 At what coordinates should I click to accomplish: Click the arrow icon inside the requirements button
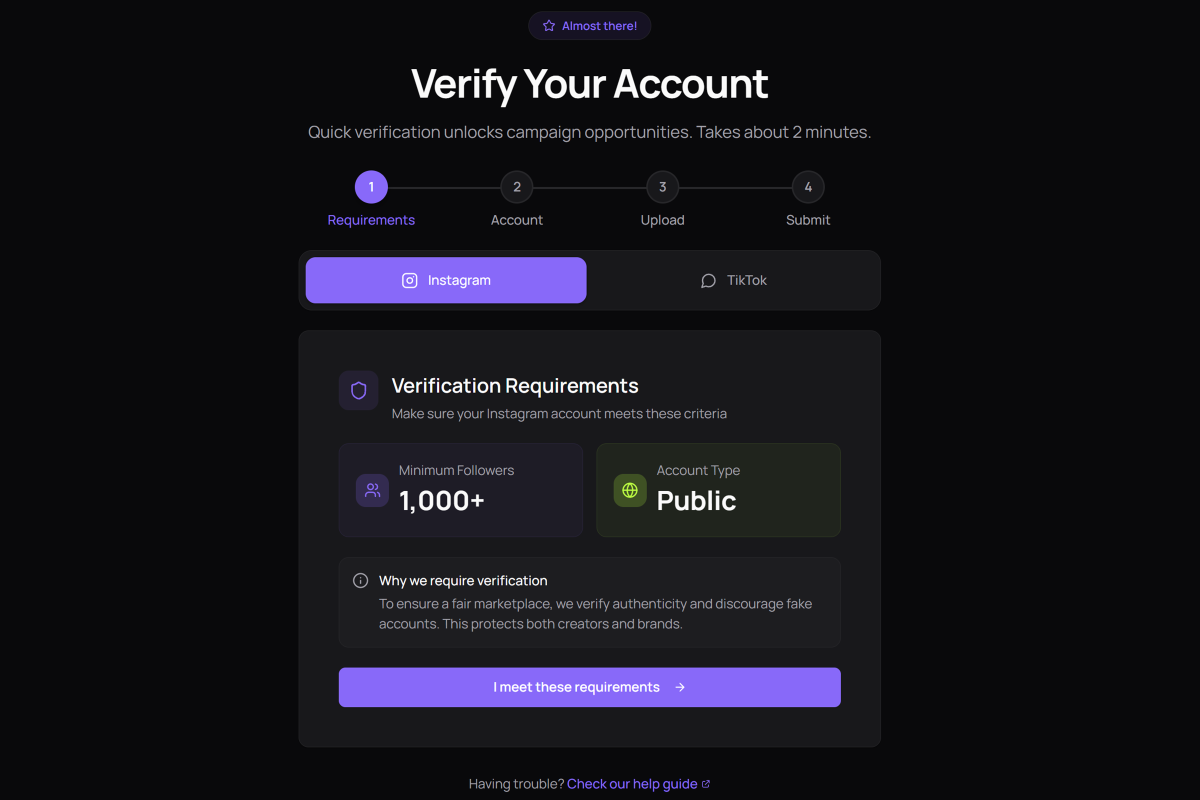(679, 687)
